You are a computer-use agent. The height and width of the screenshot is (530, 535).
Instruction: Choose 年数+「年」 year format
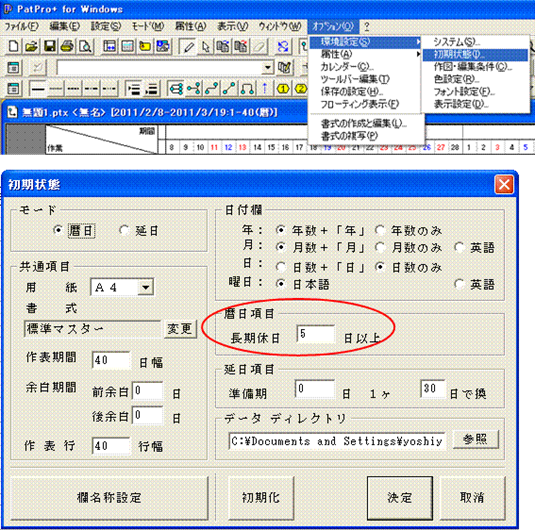tap(280, 230)
